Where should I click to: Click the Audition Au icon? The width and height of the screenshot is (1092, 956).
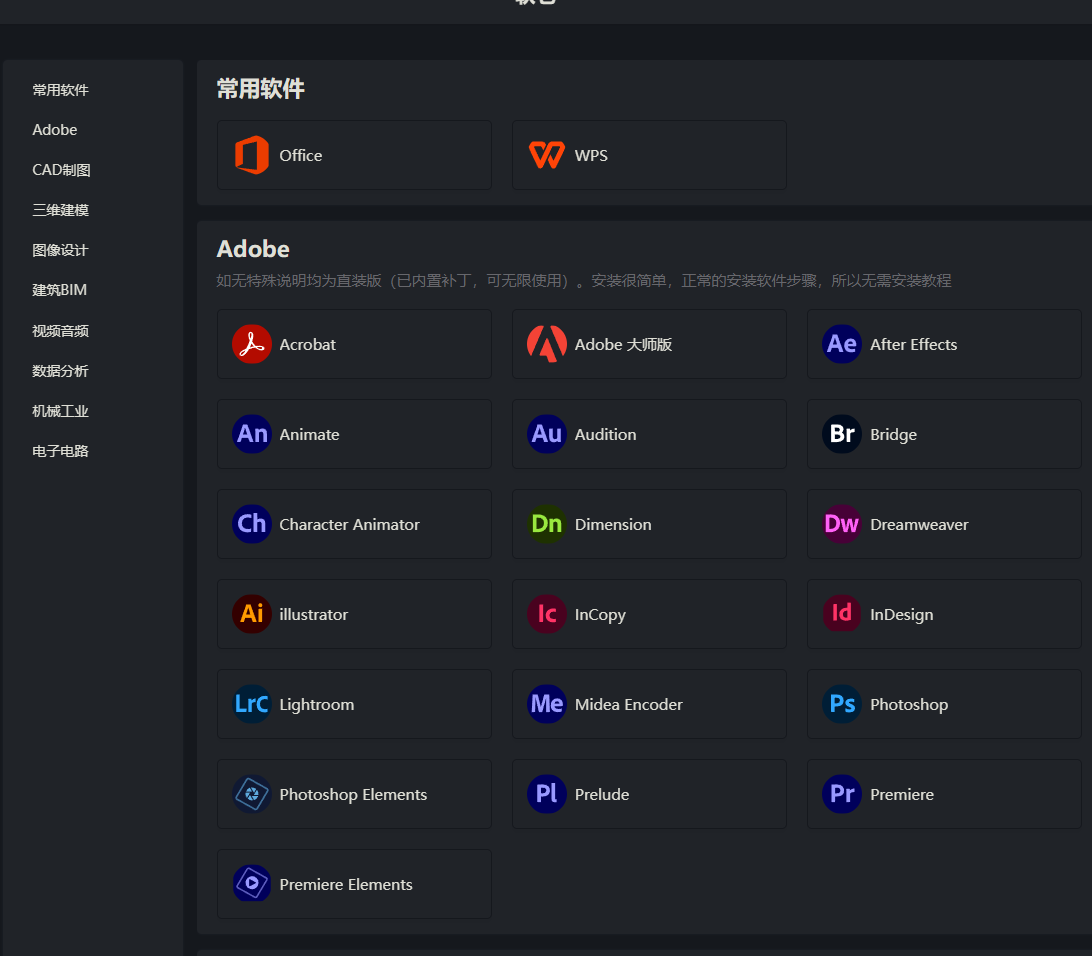547,434
